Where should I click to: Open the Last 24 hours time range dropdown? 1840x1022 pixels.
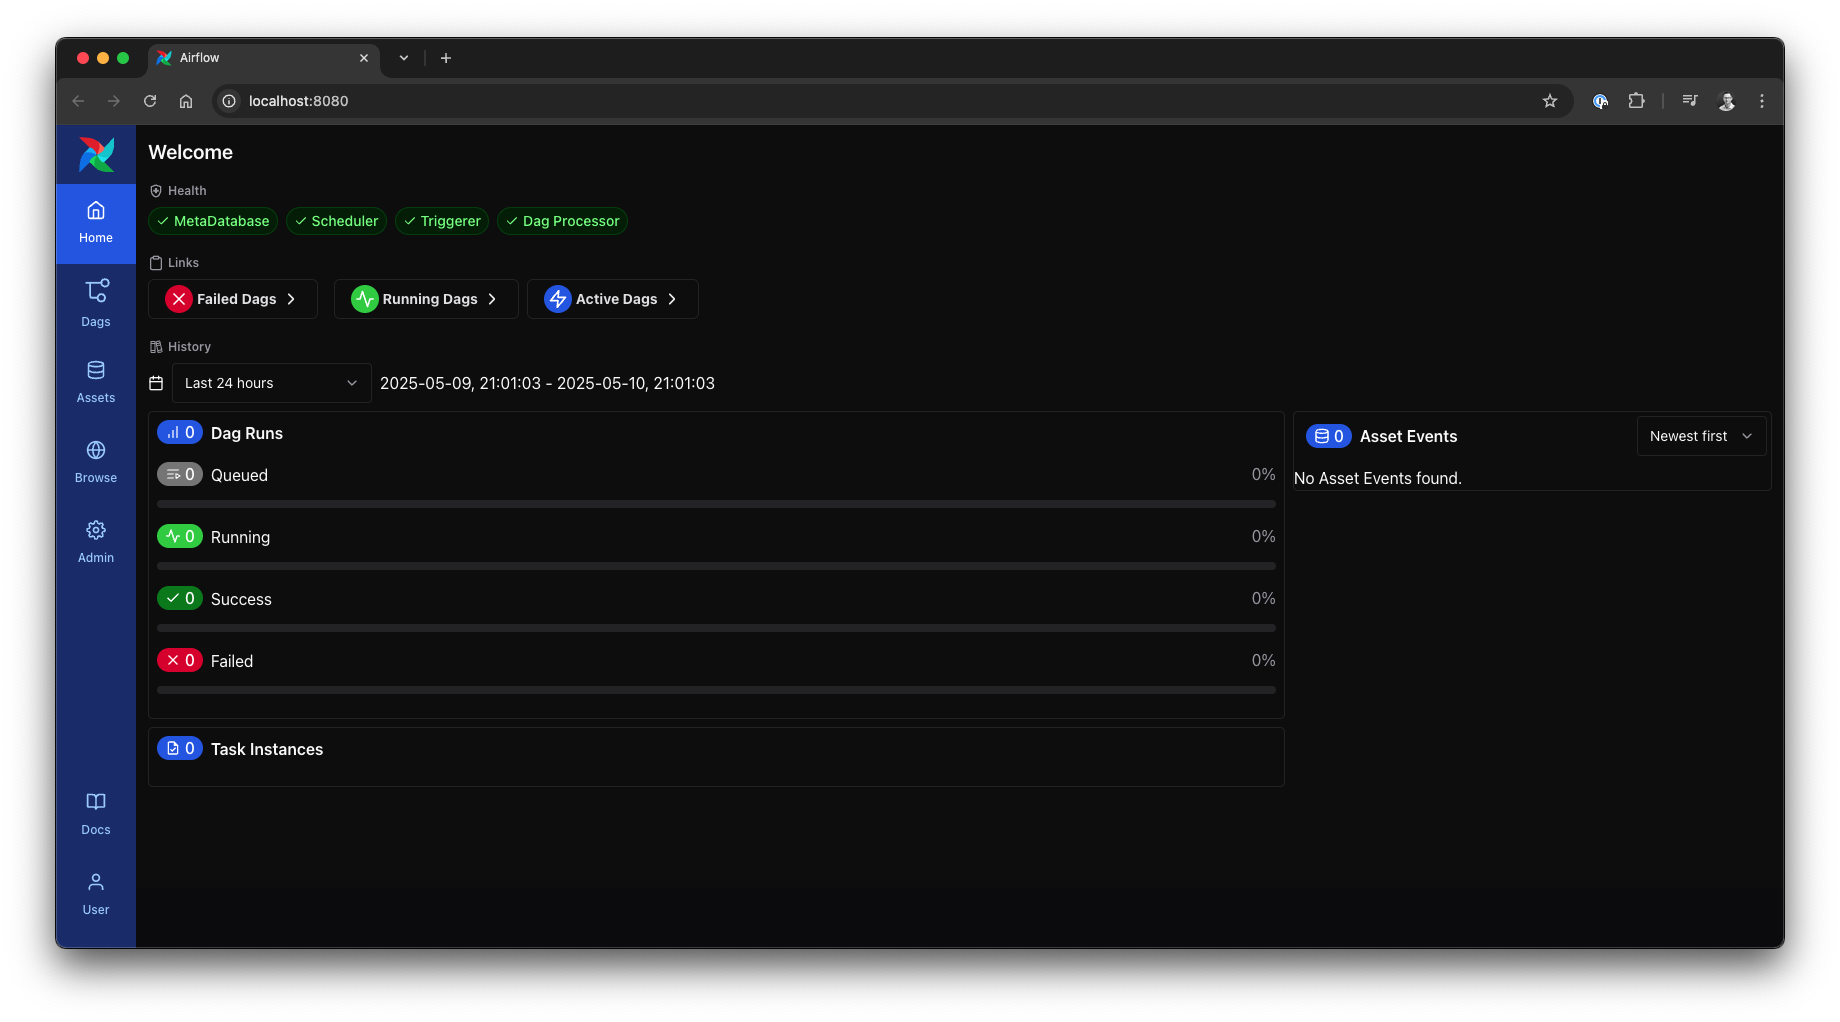click(x=270, y=383)
